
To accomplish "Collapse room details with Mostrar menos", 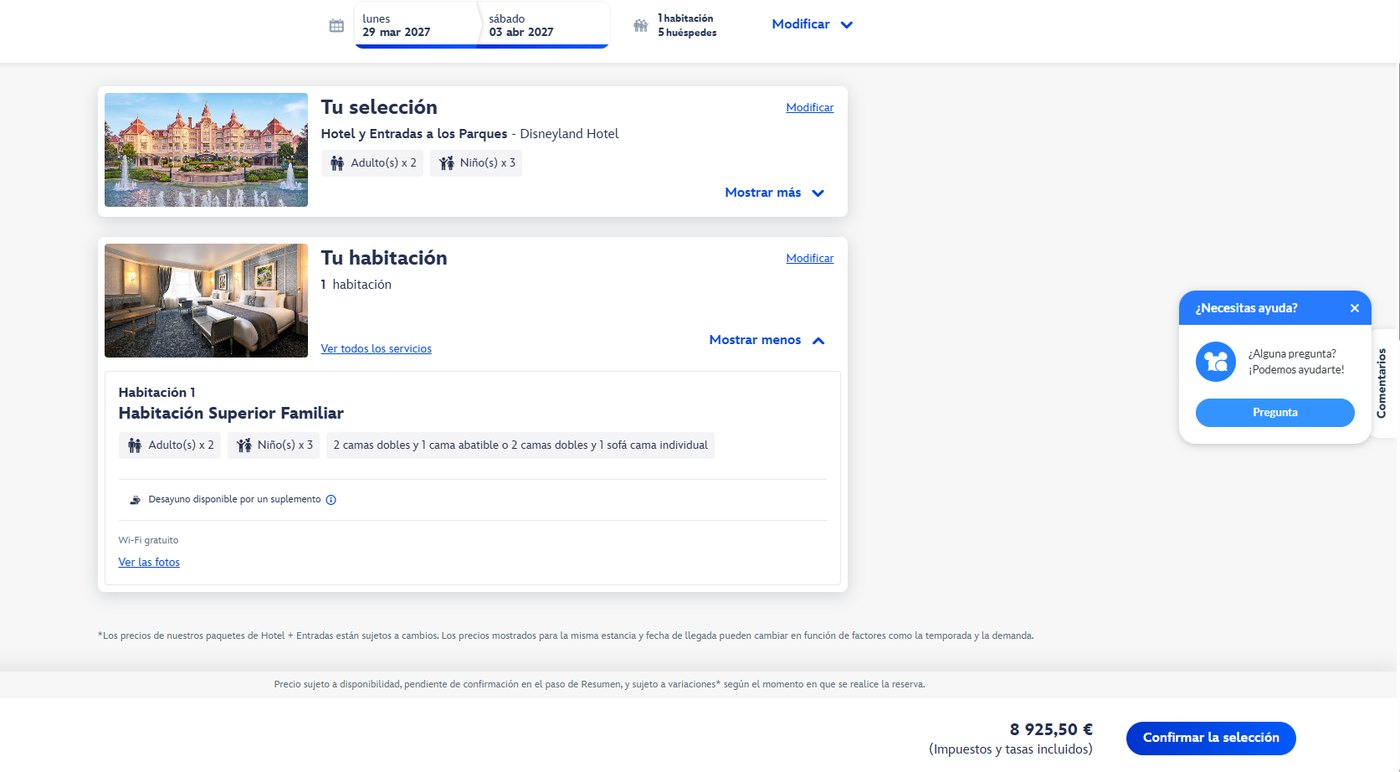I will click(767, 340).
